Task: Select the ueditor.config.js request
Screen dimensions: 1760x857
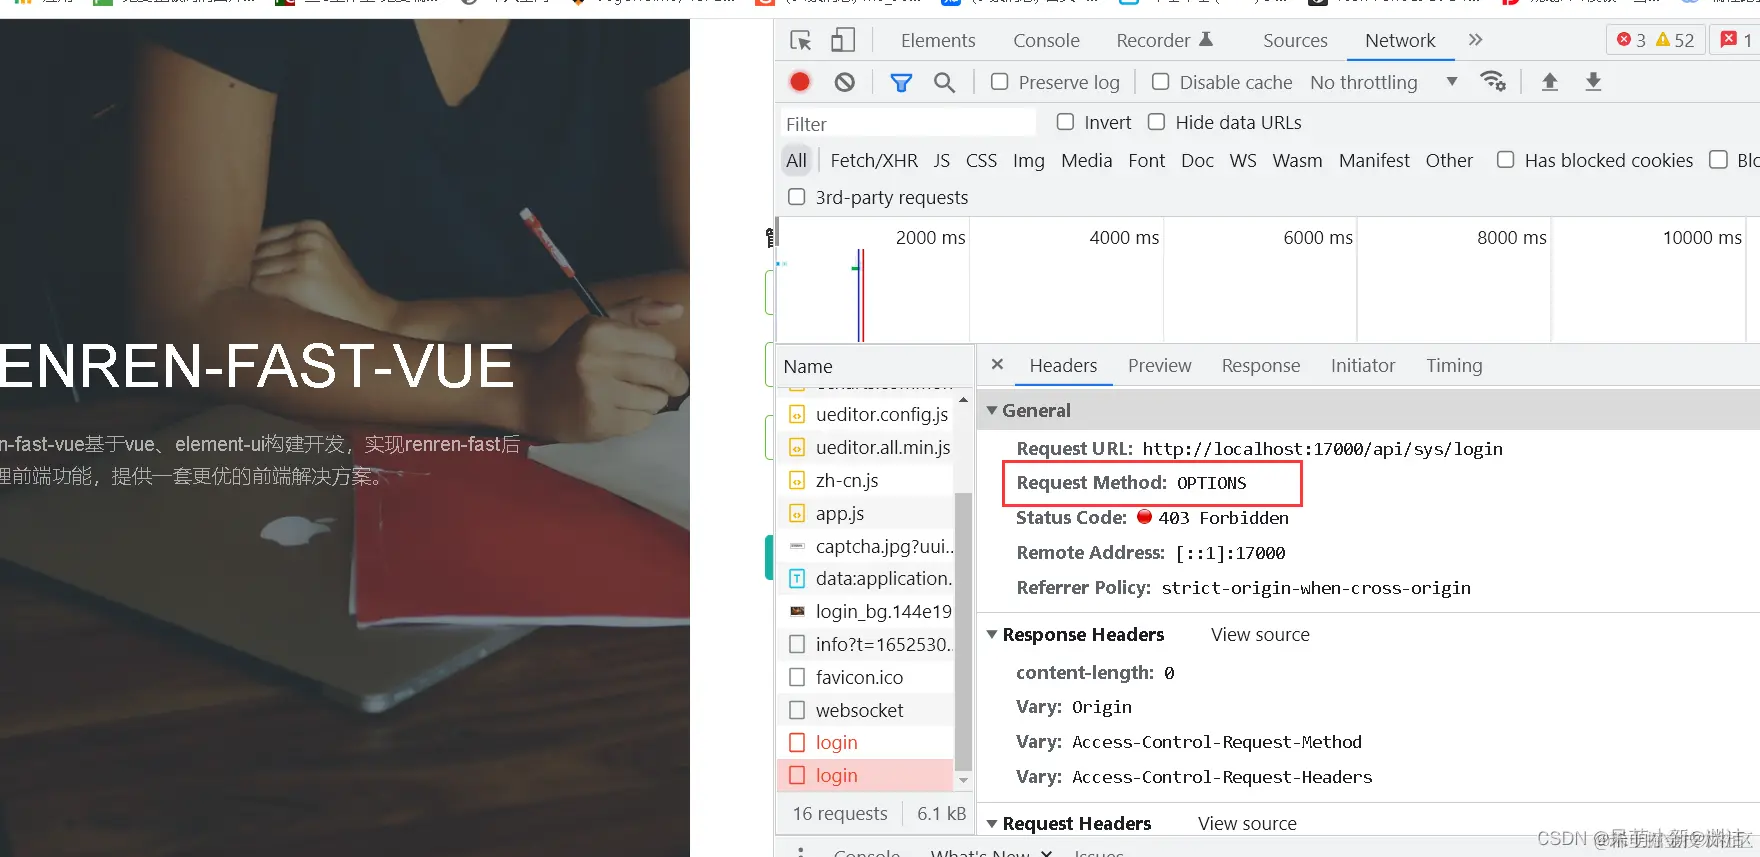Action: [x=866, y=414]
